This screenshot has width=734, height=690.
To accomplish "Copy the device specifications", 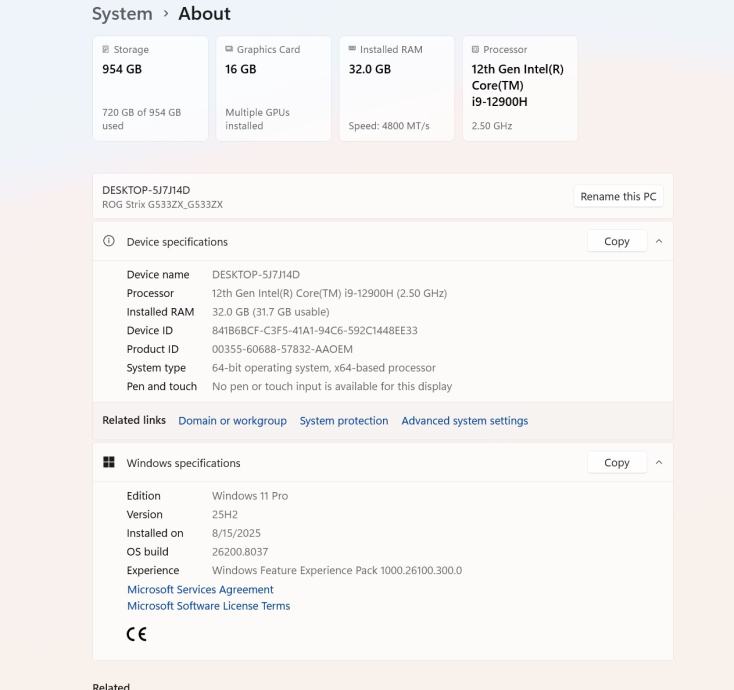I will tap(617, 241).
